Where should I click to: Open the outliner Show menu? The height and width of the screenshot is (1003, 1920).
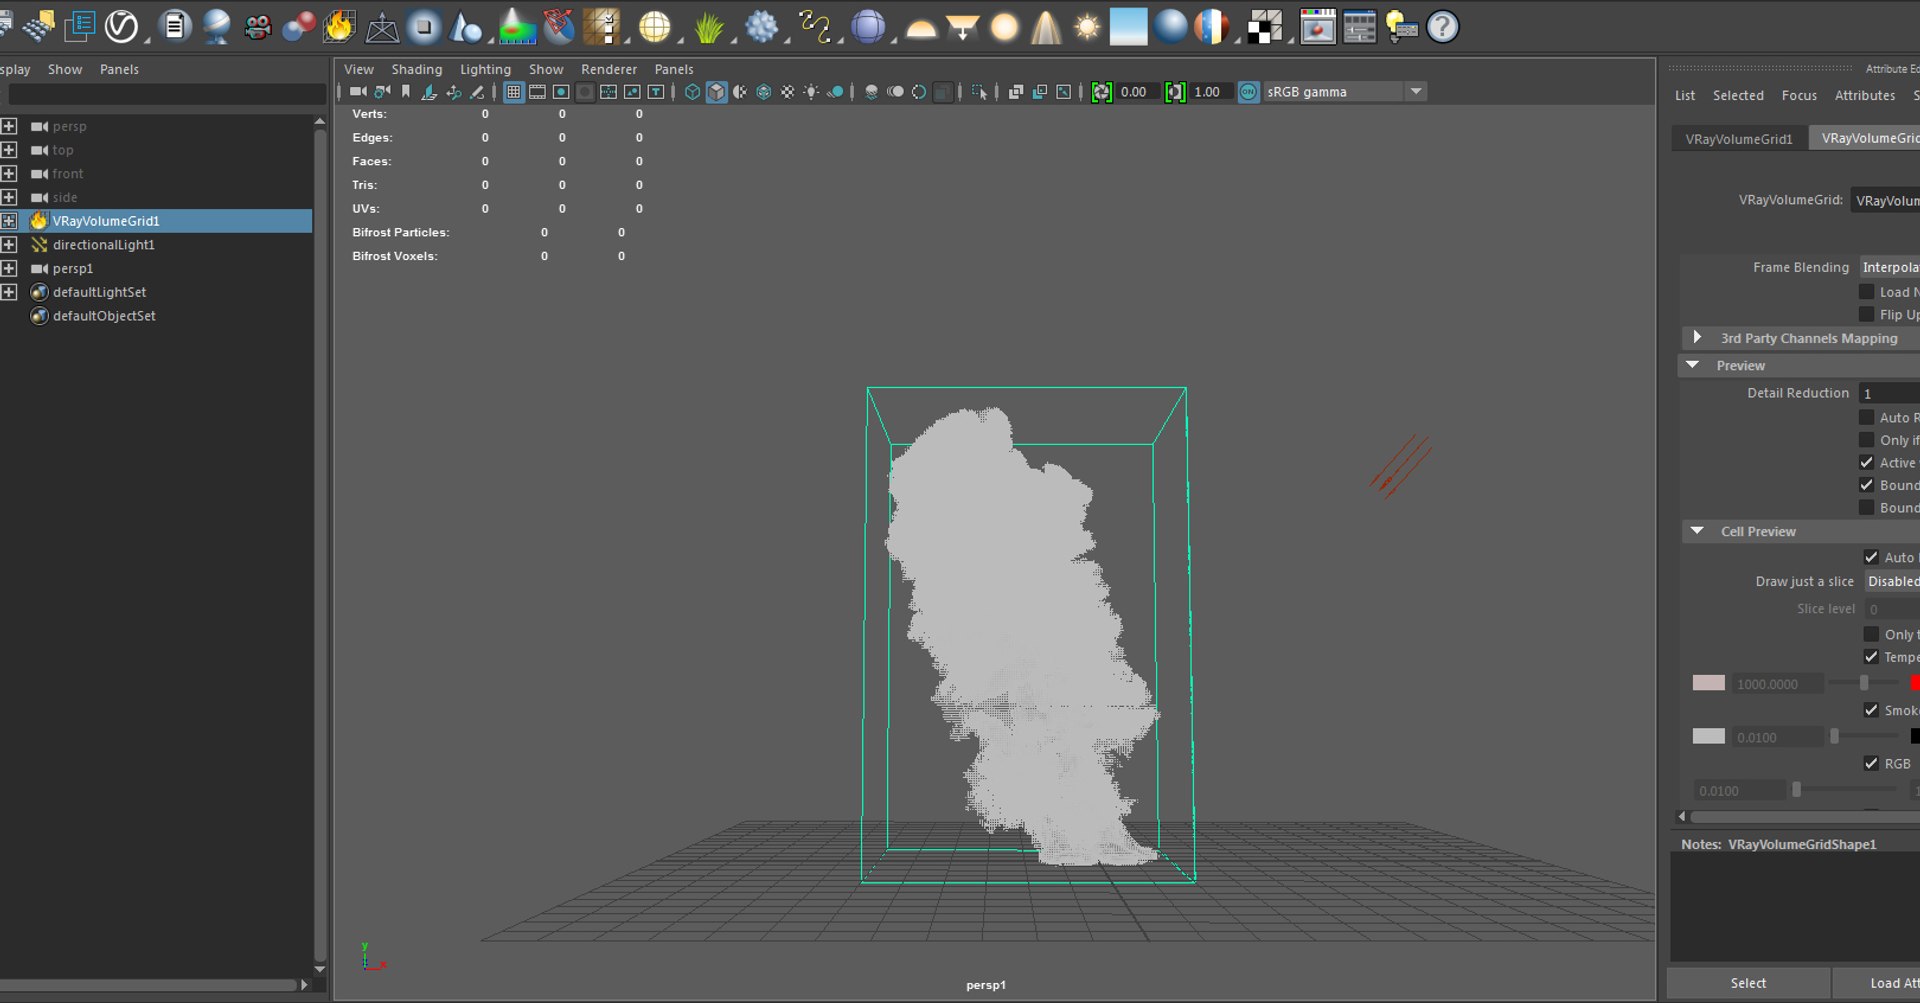click(65, 69)
